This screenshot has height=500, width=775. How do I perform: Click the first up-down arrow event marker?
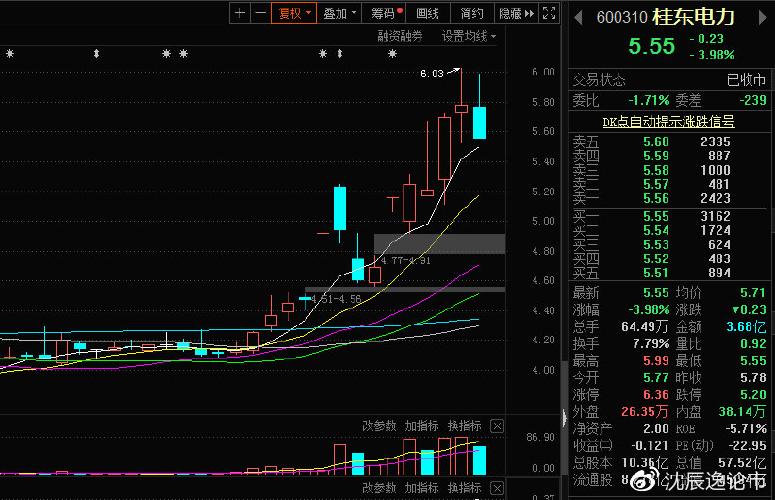tap(96, 53)
